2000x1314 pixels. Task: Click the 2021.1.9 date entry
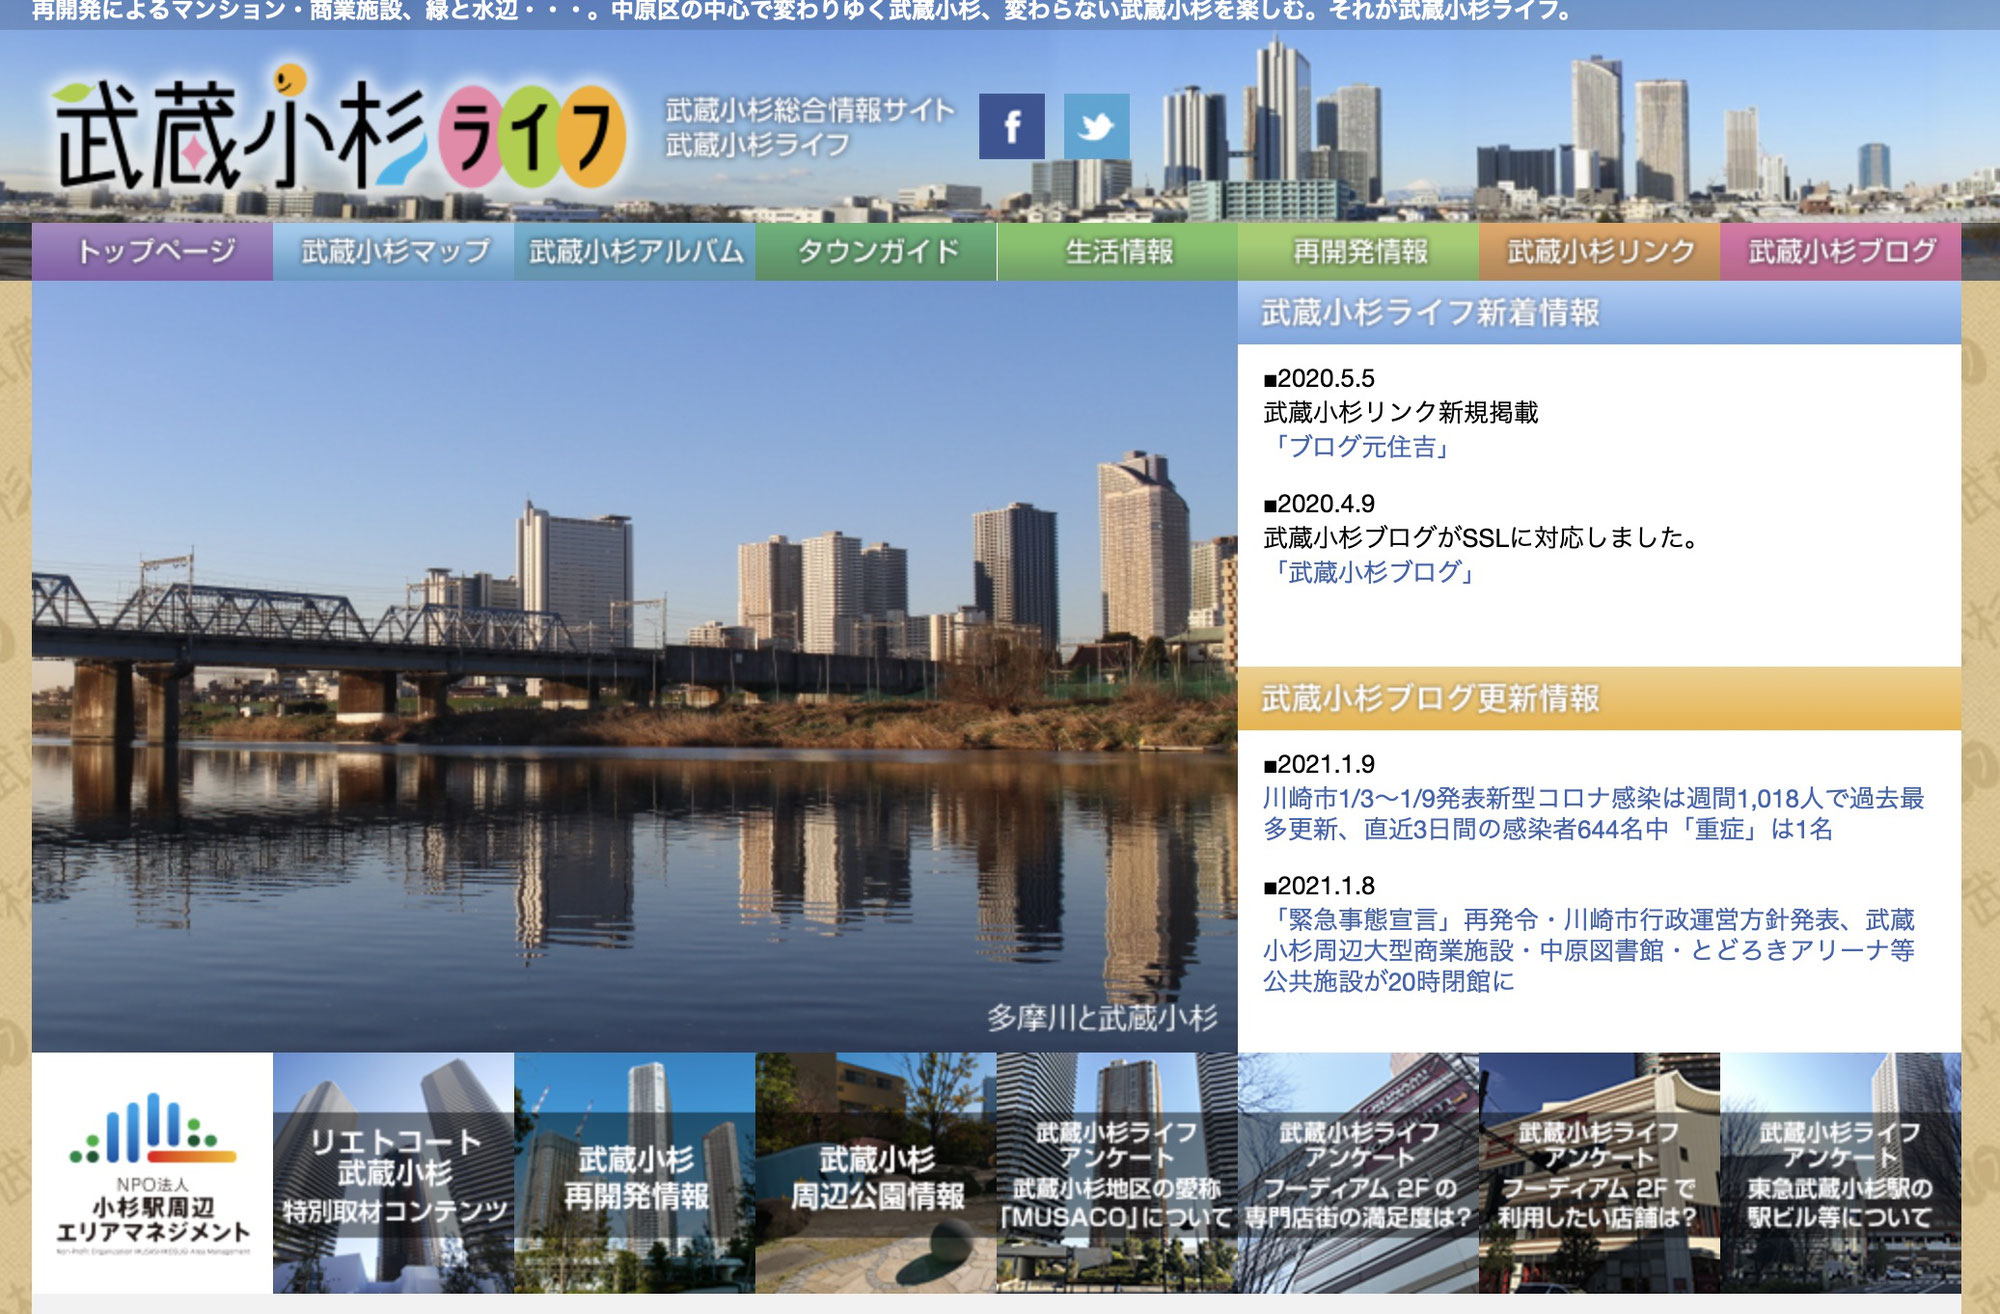click(x=1320, y=764)
